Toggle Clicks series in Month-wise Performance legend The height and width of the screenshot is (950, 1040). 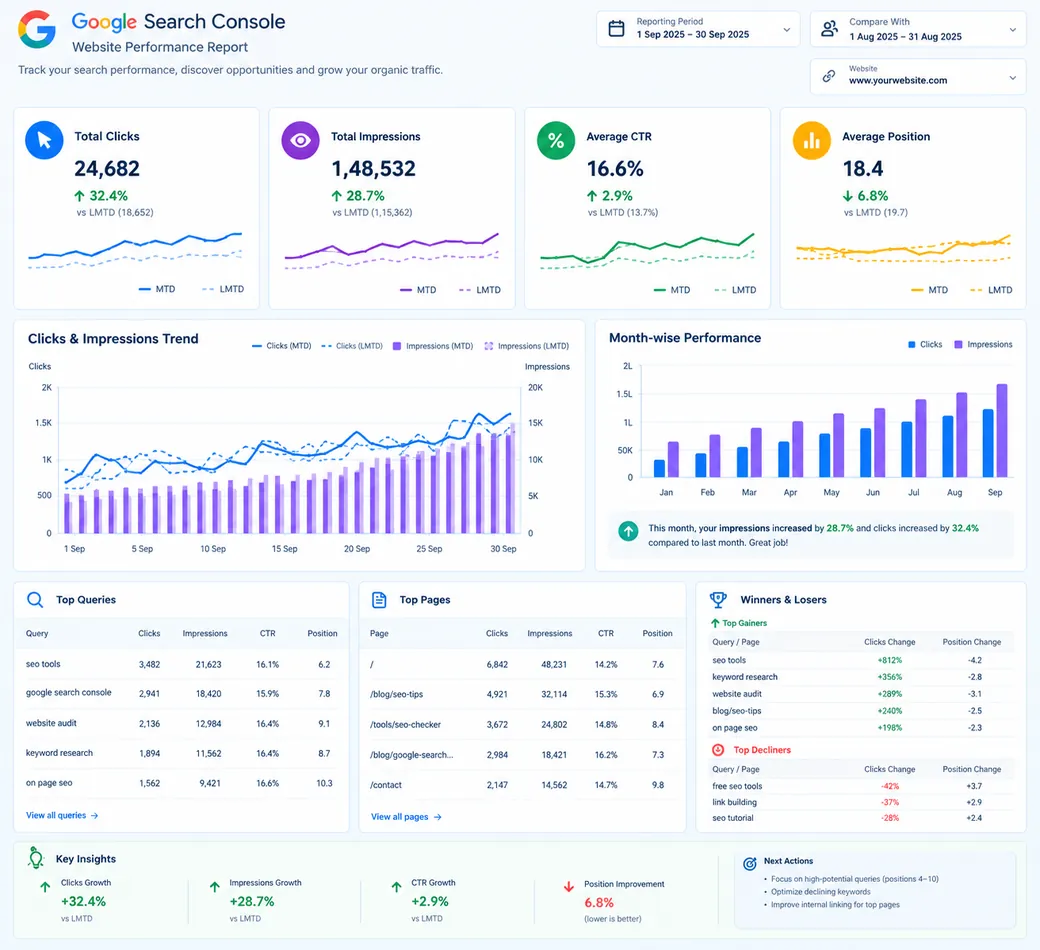925,344
